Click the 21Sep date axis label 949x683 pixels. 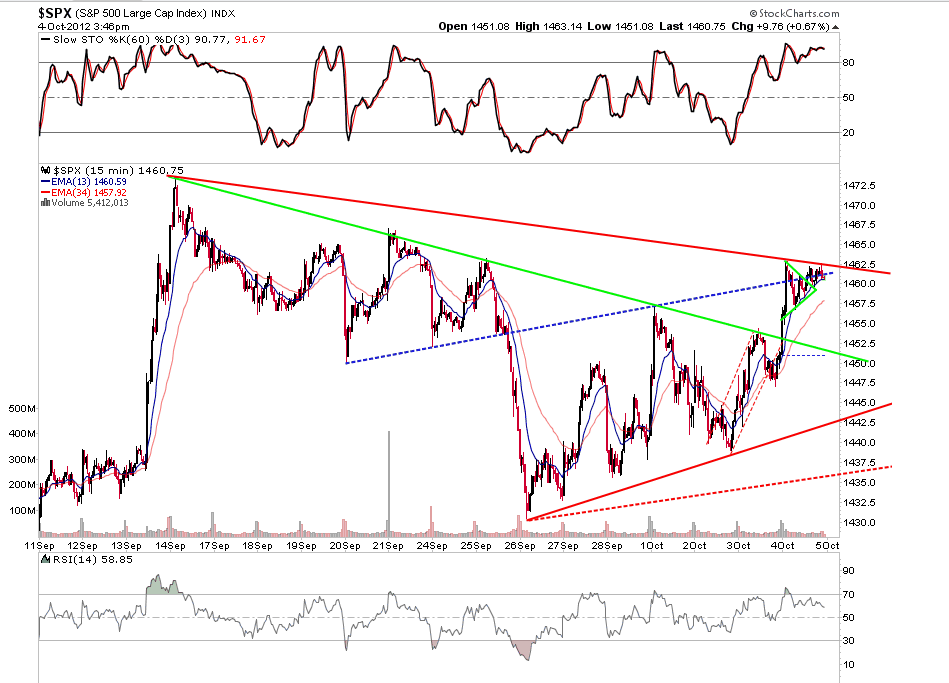[x=388, y=546]
